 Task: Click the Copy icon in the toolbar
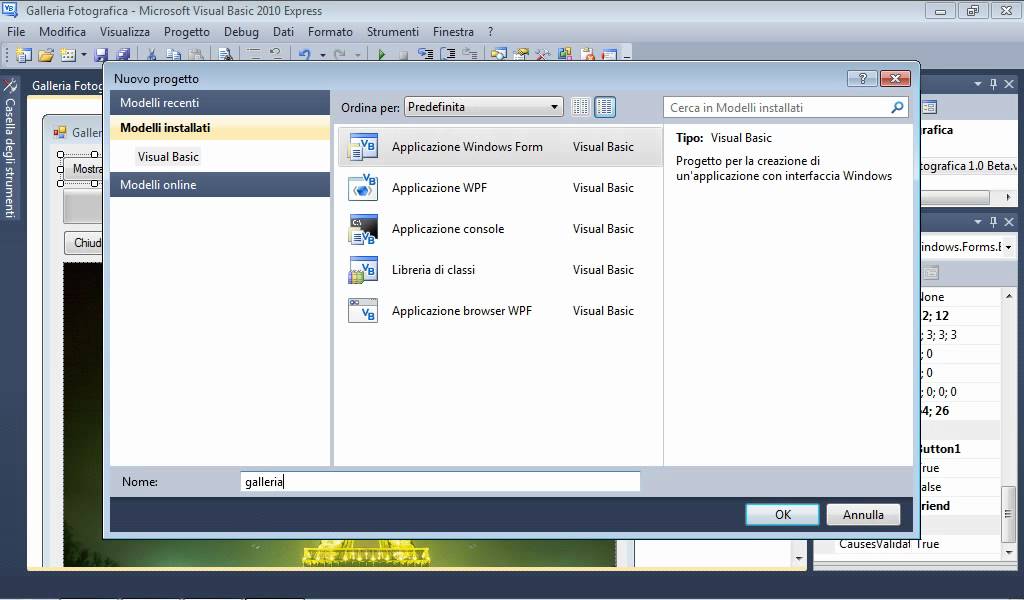click(x=173, y=55)
